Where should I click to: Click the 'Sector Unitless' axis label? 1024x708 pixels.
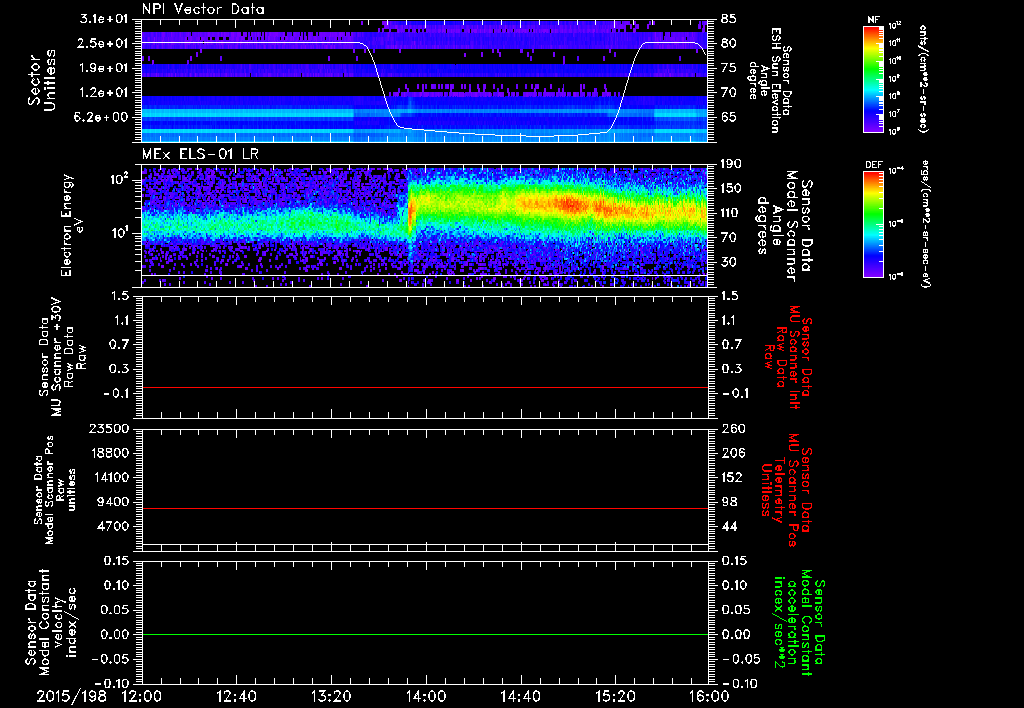pyautogui.click(x=42, y=80)
